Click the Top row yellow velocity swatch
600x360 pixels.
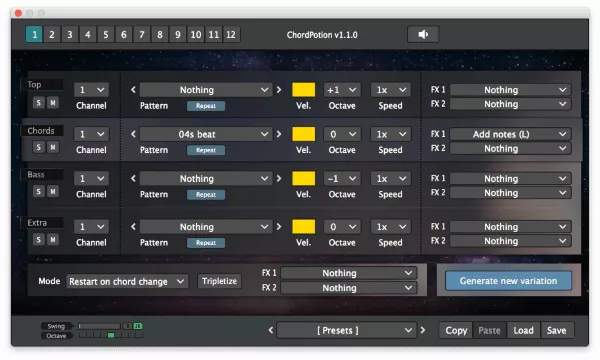tap(304, 90)
